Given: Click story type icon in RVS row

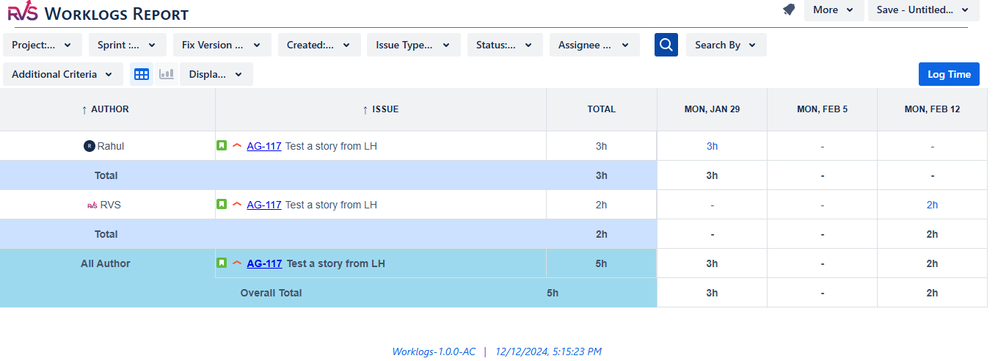Looking at the screenshot, I should [x=221, y=204].
